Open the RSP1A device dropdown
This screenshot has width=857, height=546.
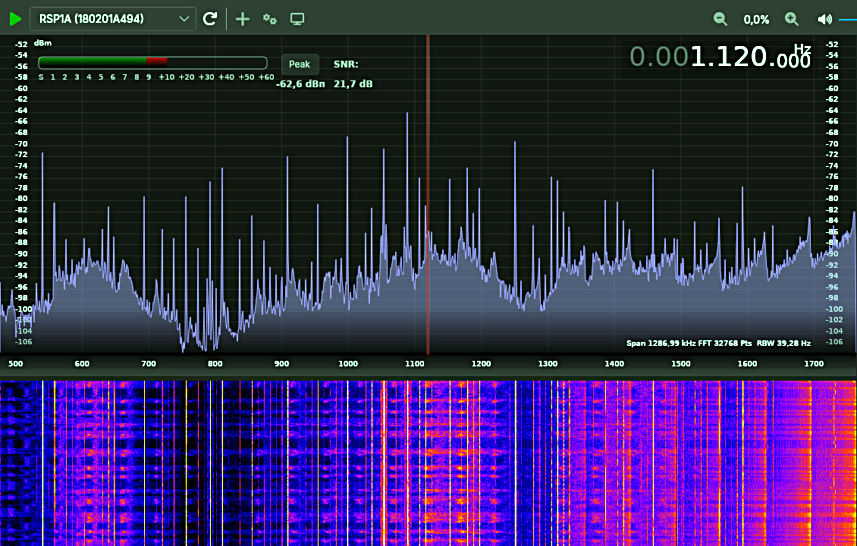click(112, 19)
